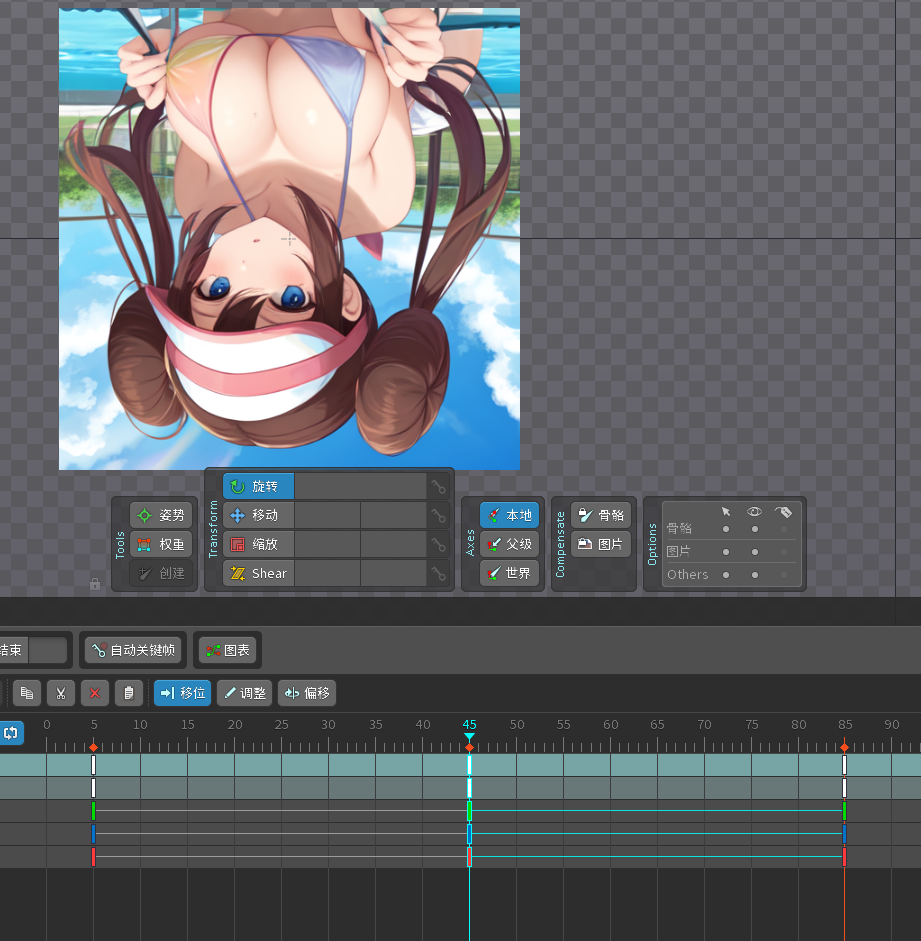
Task: Toggle the 骨骼 visibility option dot
Action: tap(755, 529)
